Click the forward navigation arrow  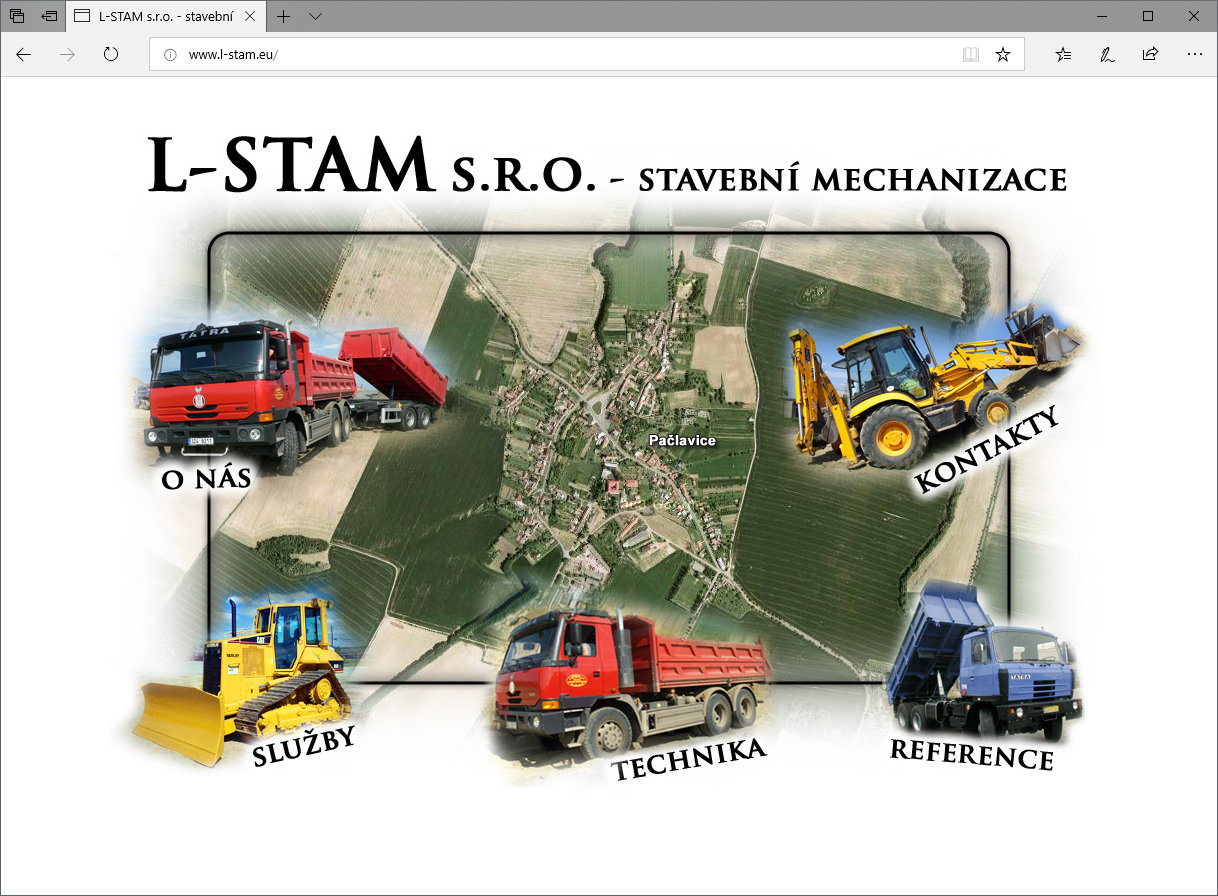[68, 54]
